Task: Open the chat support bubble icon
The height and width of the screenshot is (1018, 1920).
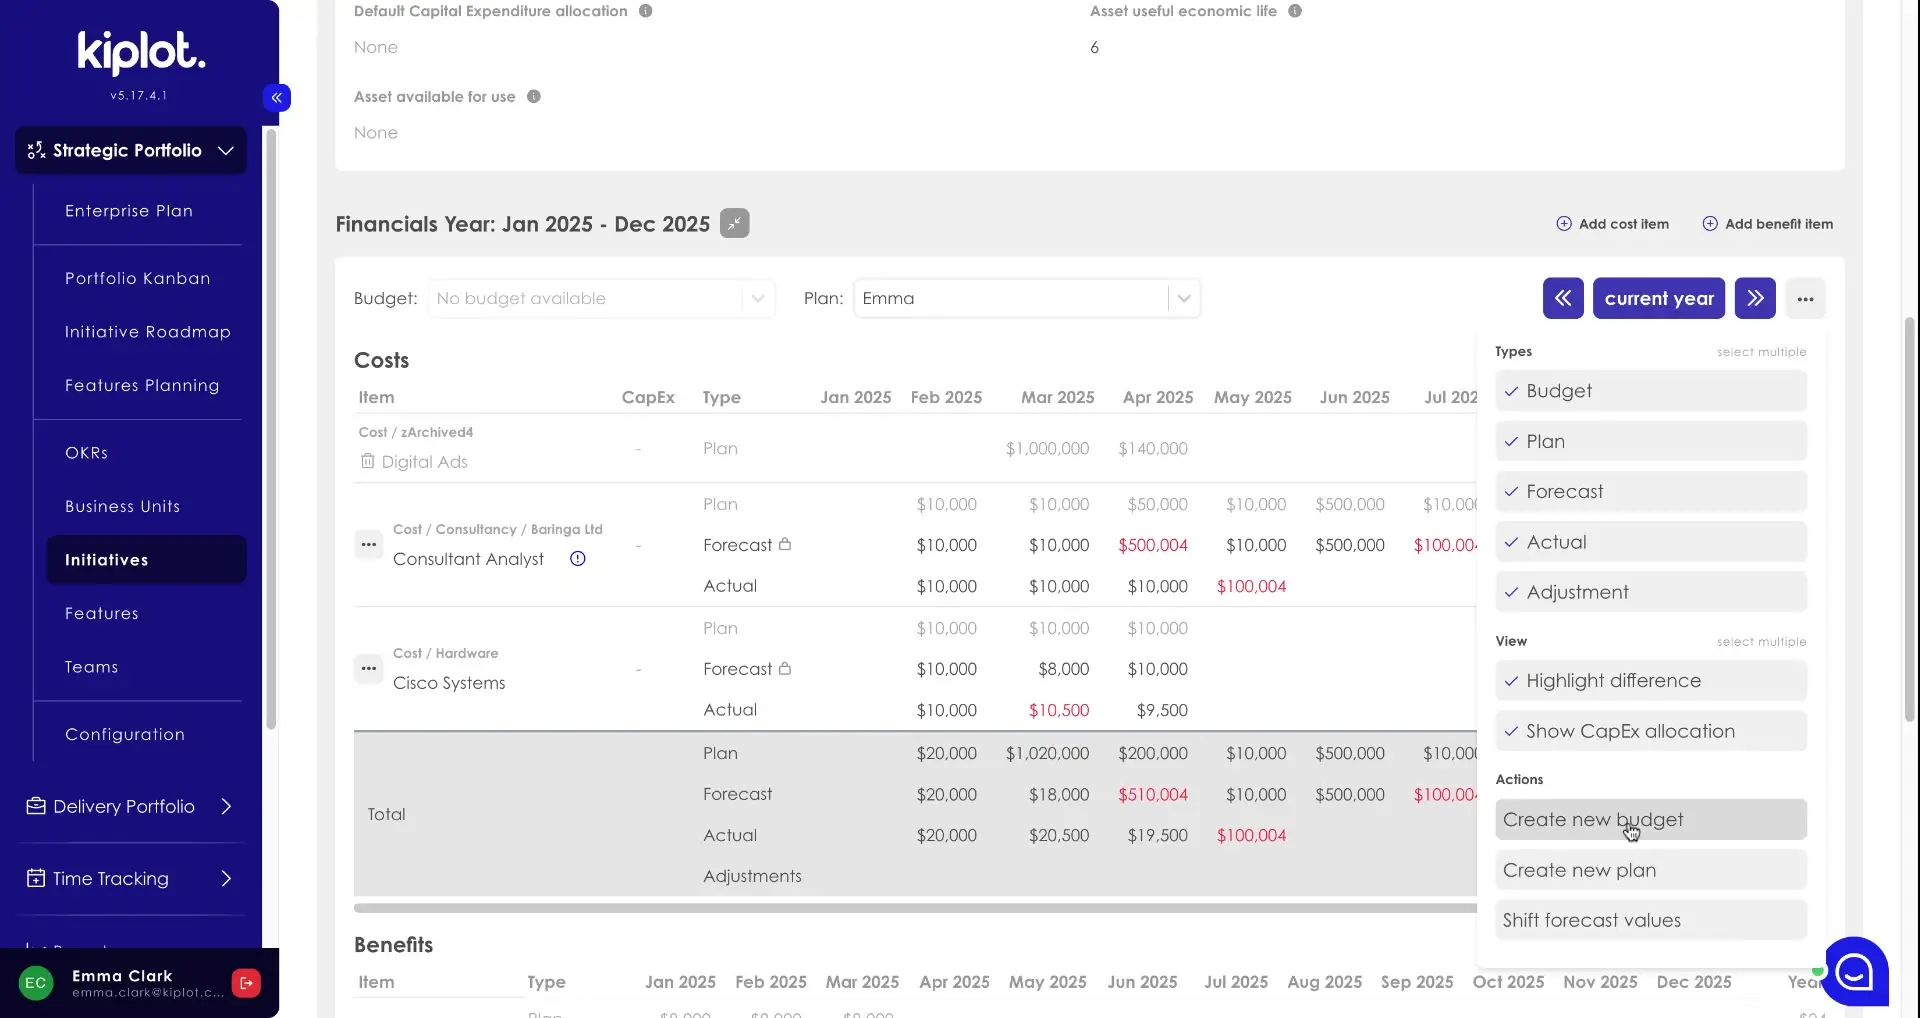Action: [x=1855, y=971]
